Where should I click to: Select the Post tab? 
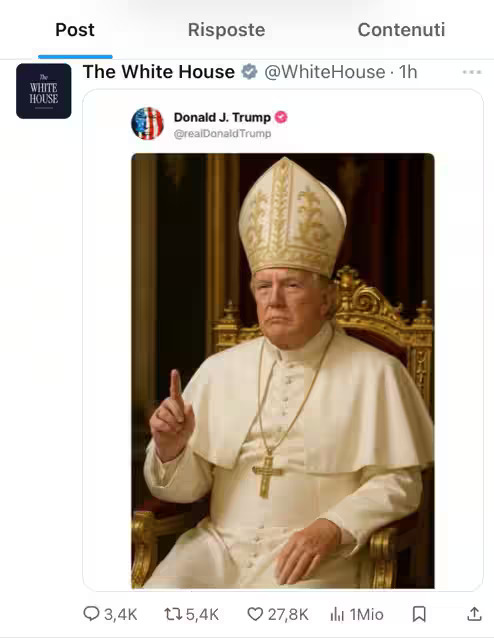(75, 30)
